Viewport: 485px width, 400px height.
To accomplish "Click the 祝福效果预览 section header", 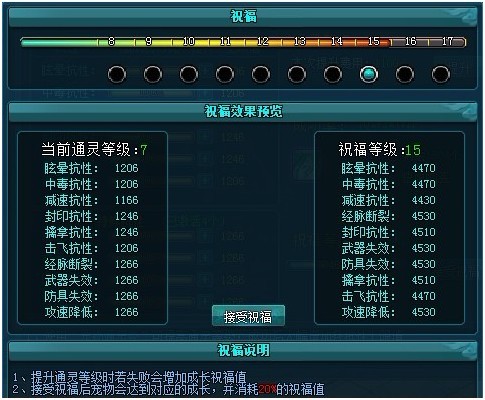I will [x=243, y=112].
